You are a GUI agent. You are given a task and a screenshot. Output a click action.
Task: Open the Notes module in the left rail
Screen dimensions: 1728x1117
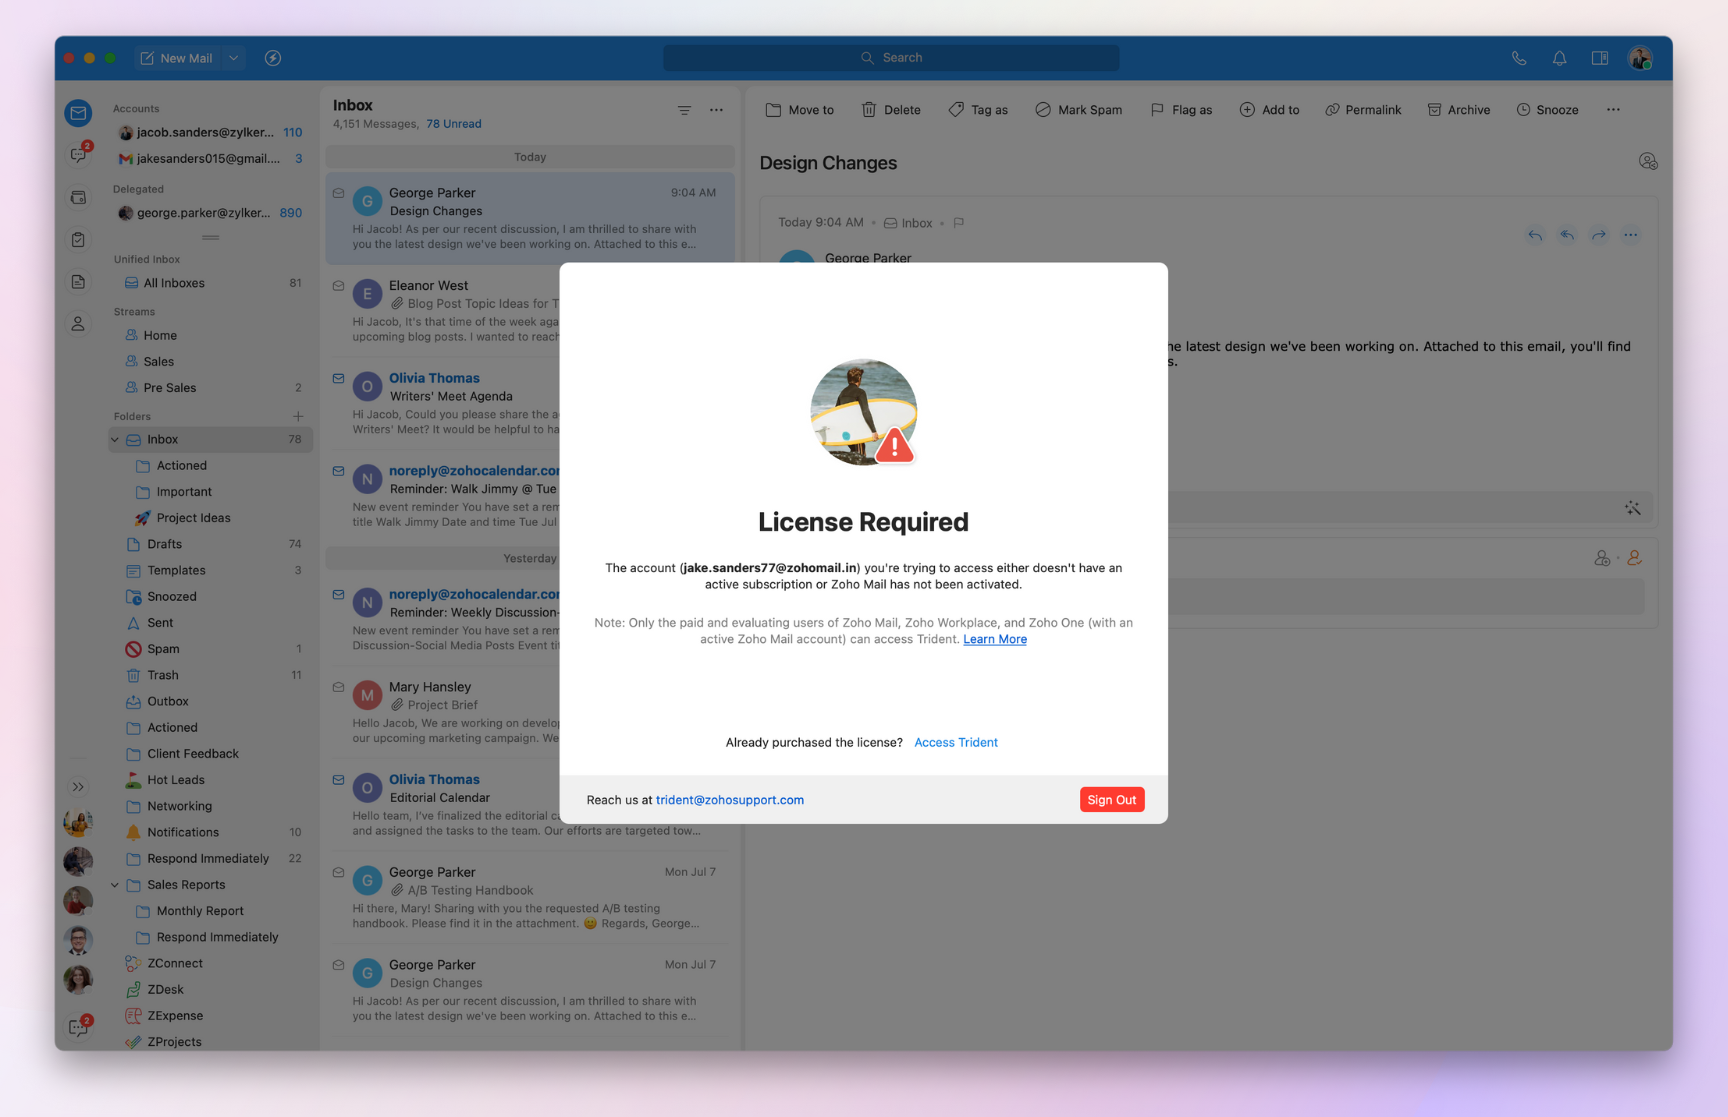tap(78, 282)
